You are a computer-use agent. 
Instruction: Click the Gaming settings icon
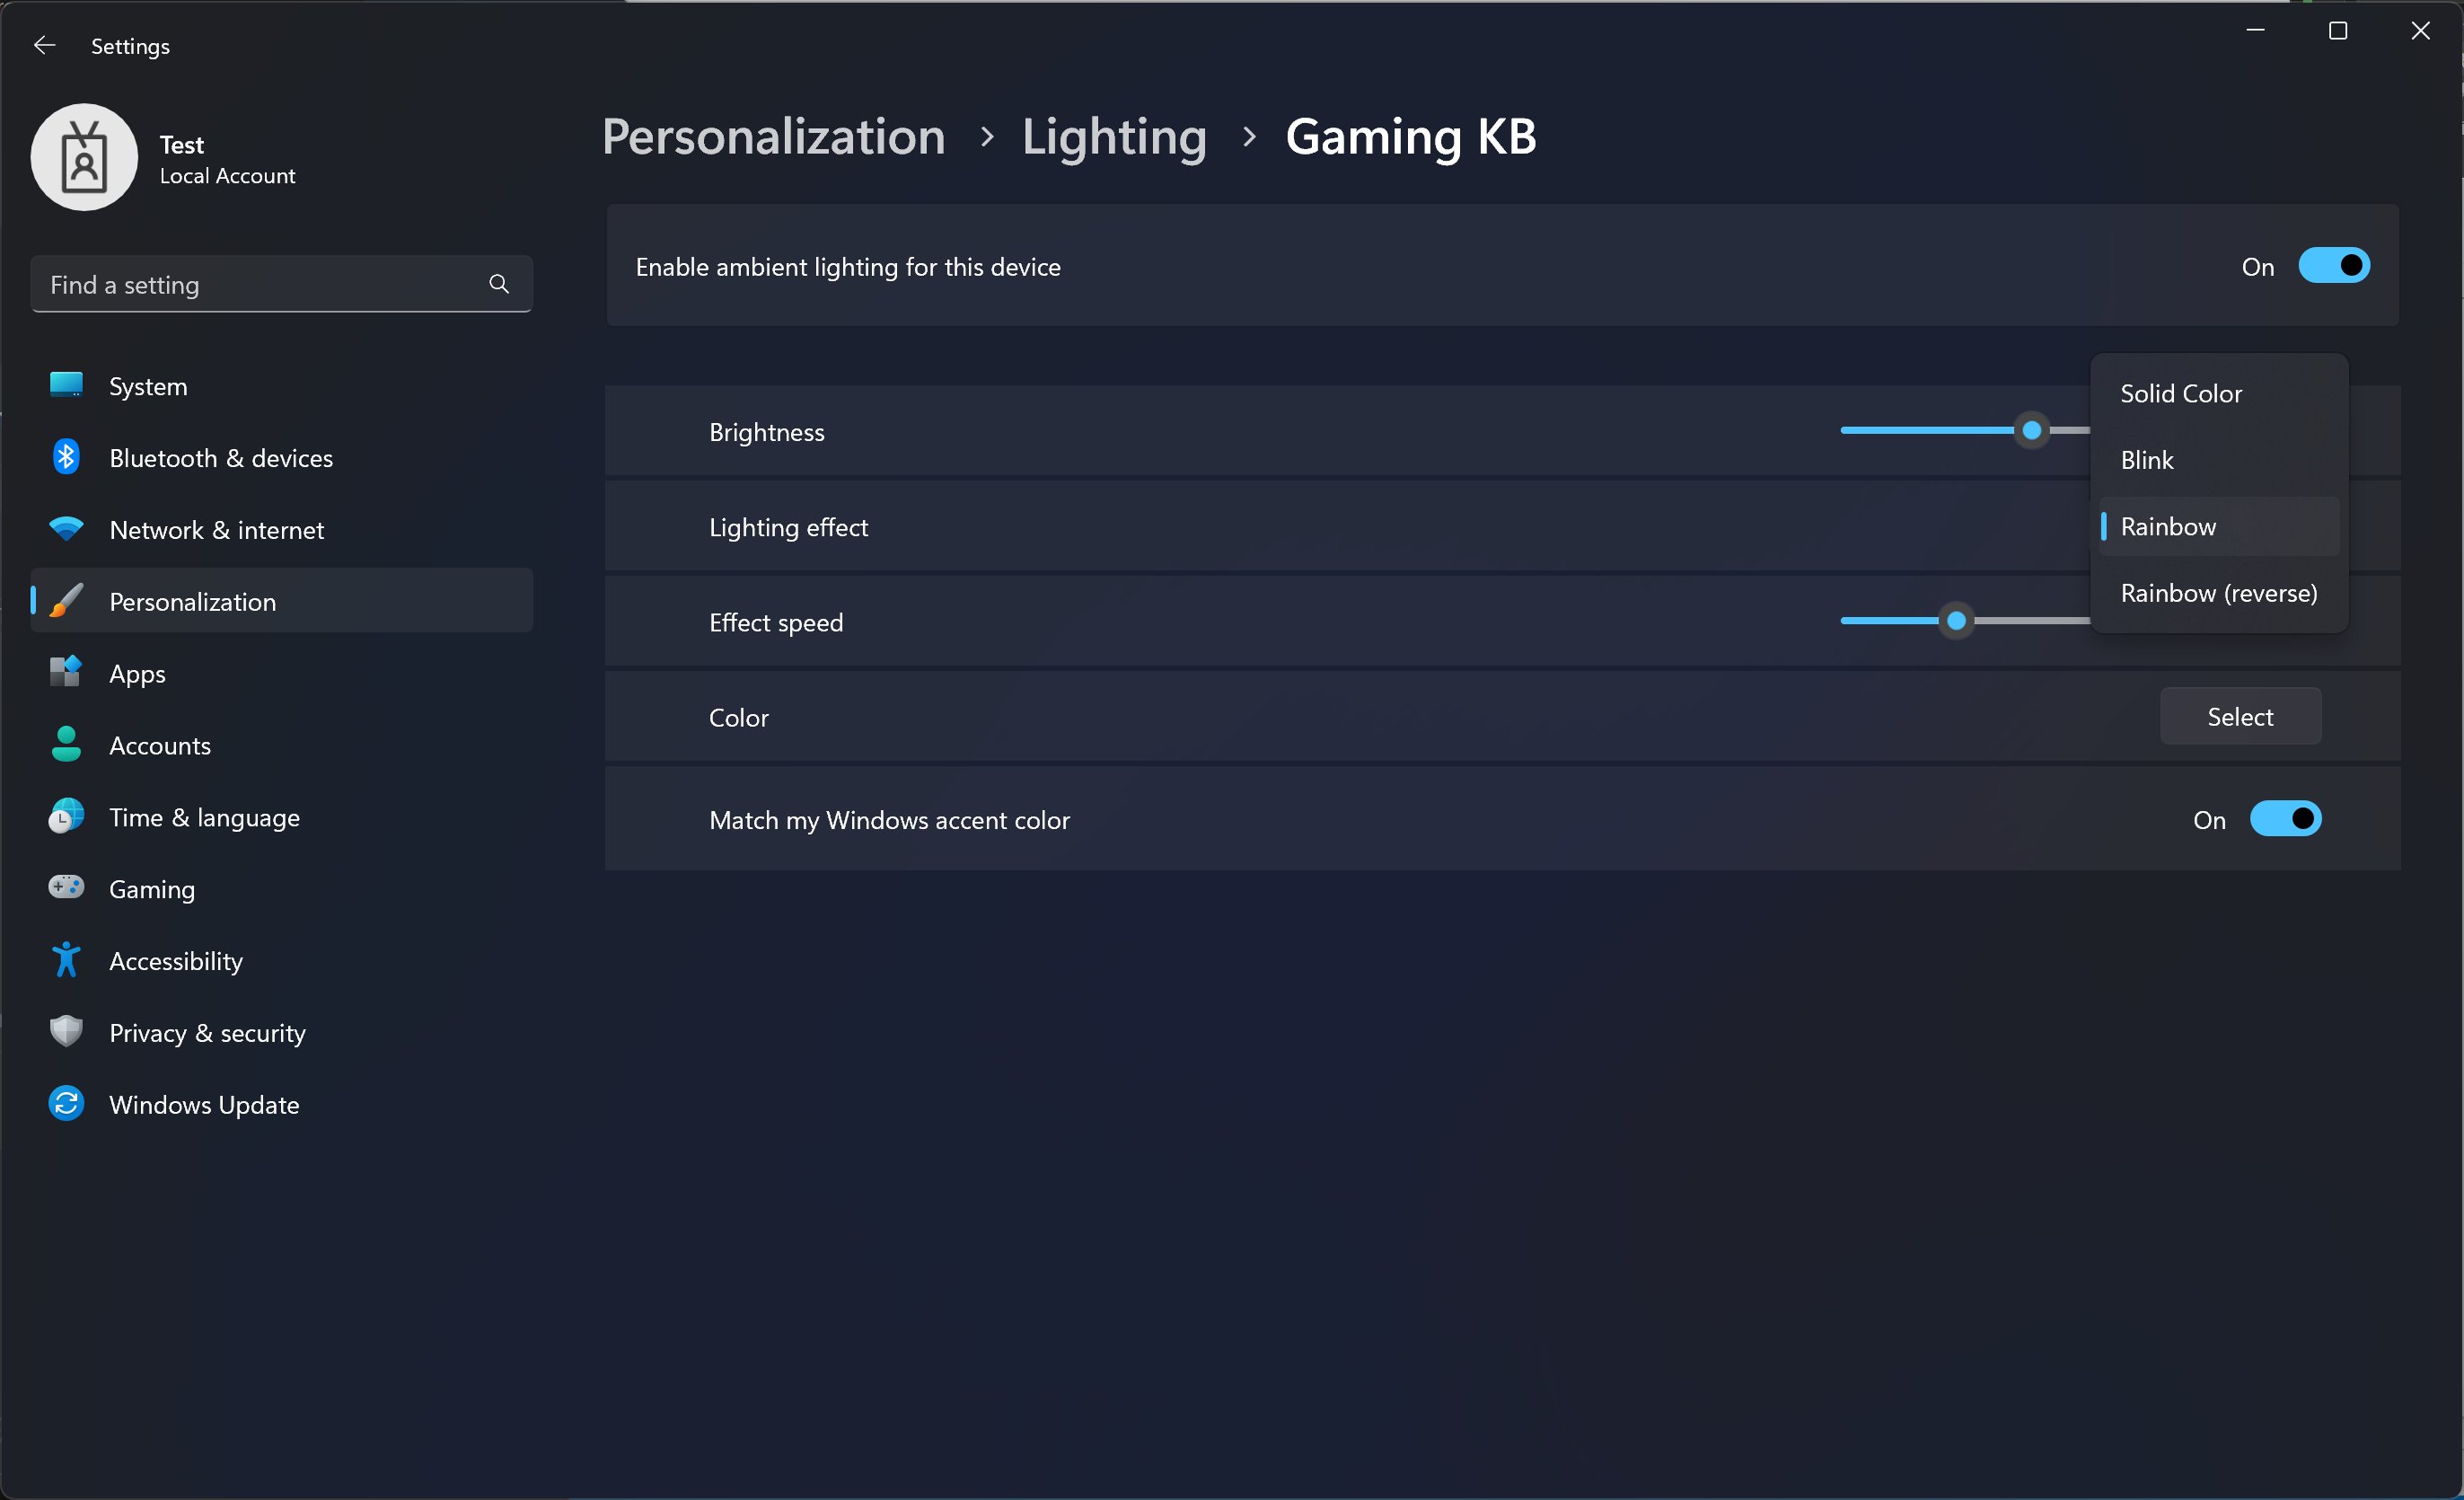(66, 889)
